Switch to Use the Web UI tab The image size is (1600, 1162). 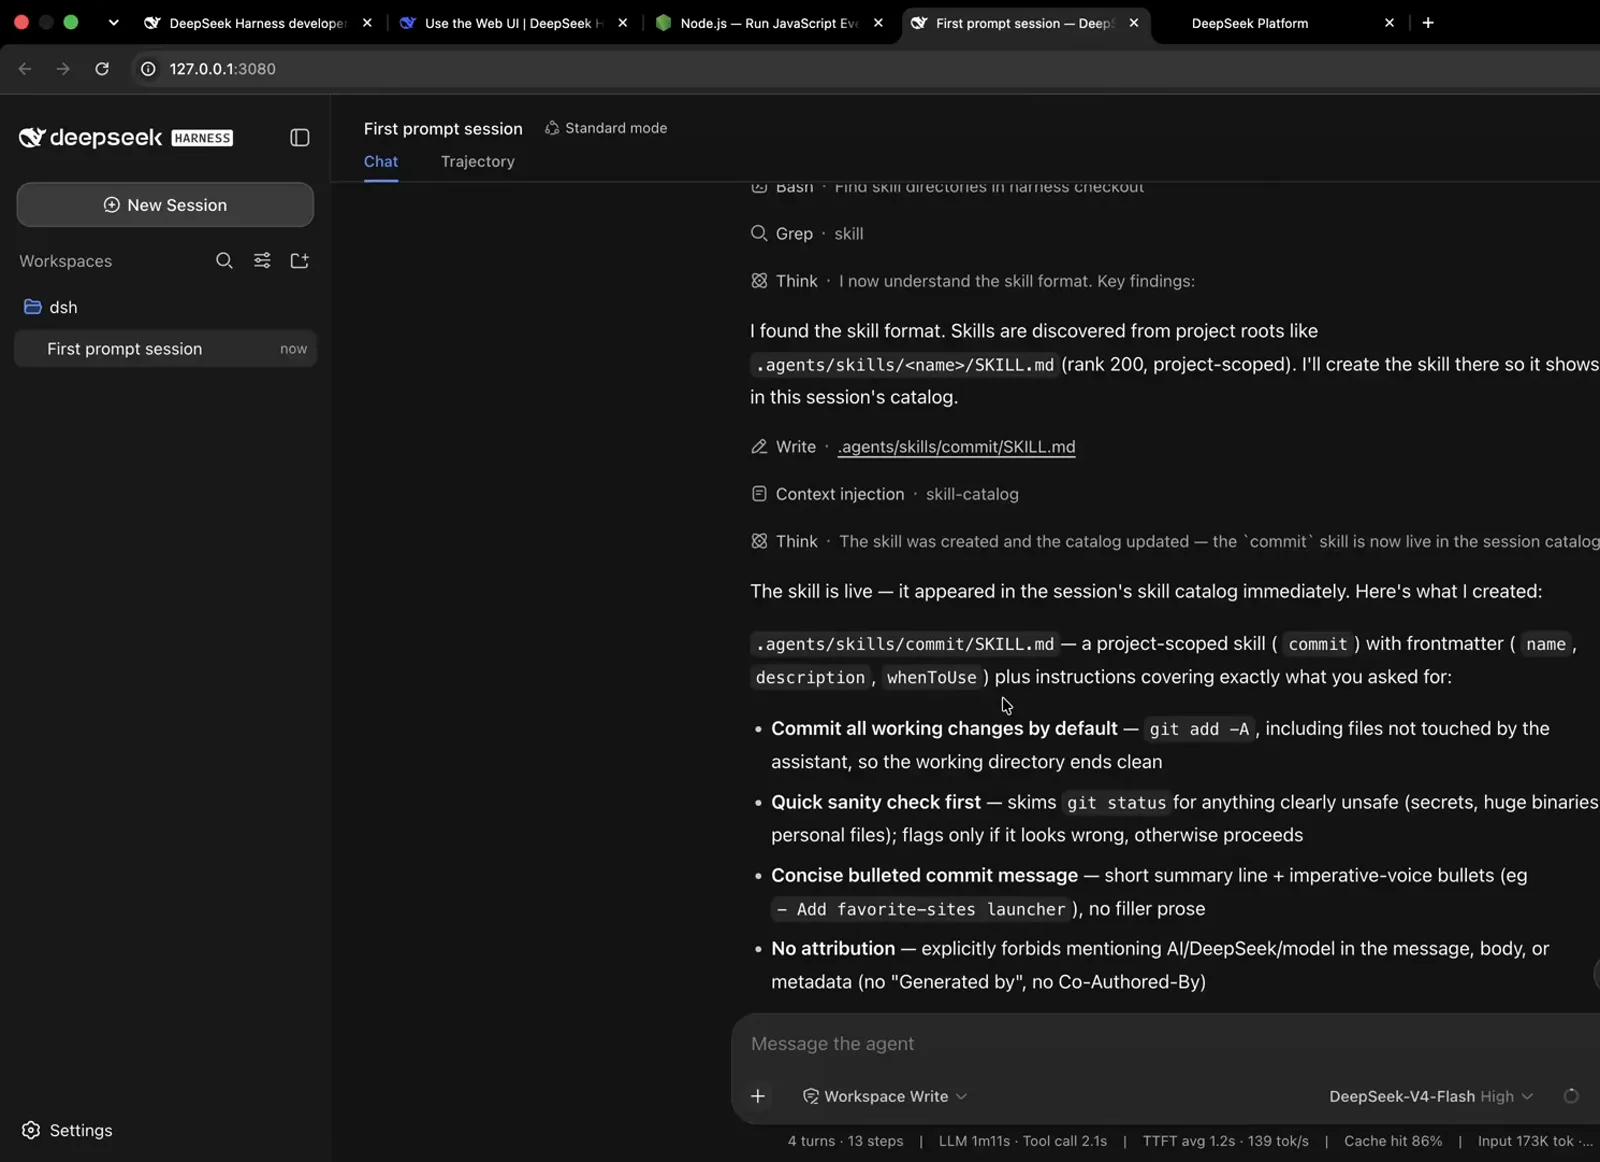pyautogui.click(x=513, y=23)
